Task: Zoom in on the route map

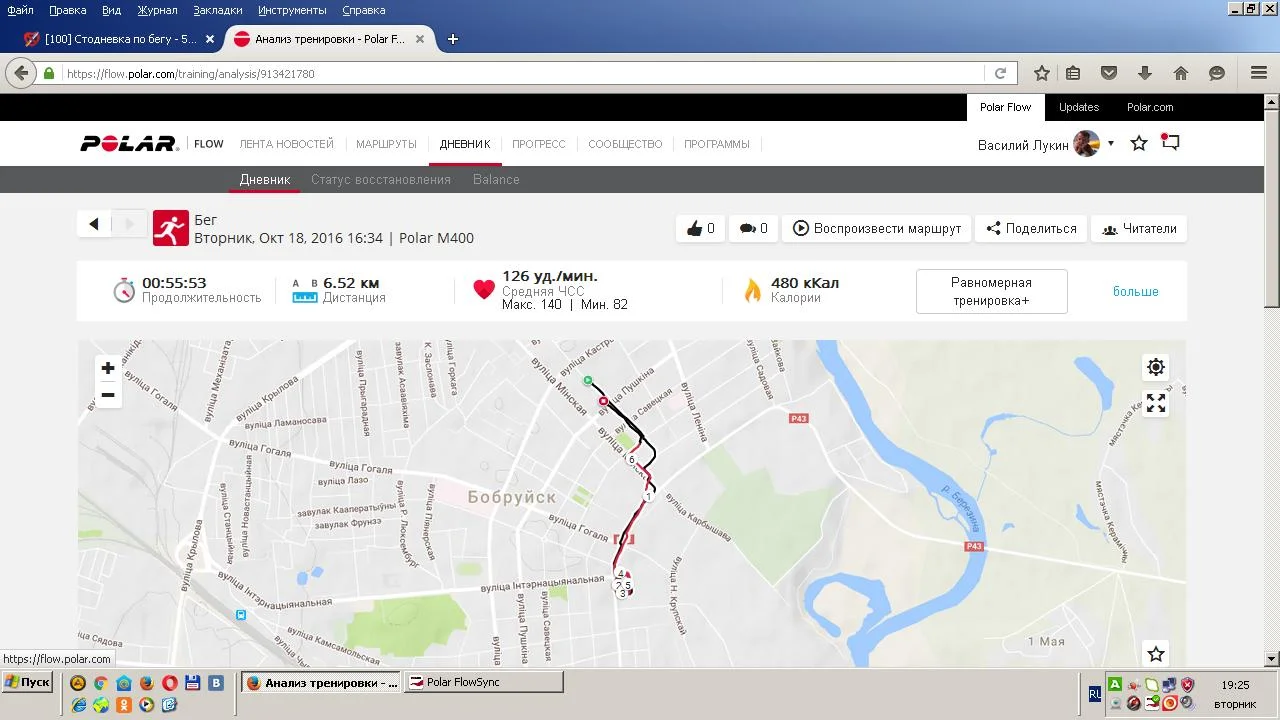Action: point(108,368)
